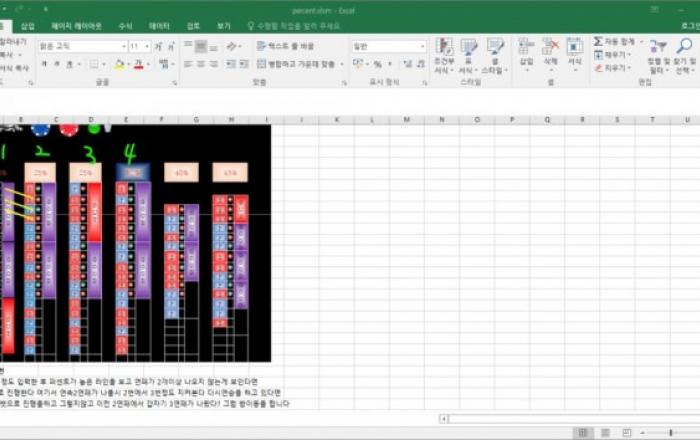Click AutoSum (자동 합계) button

[614, 42]
